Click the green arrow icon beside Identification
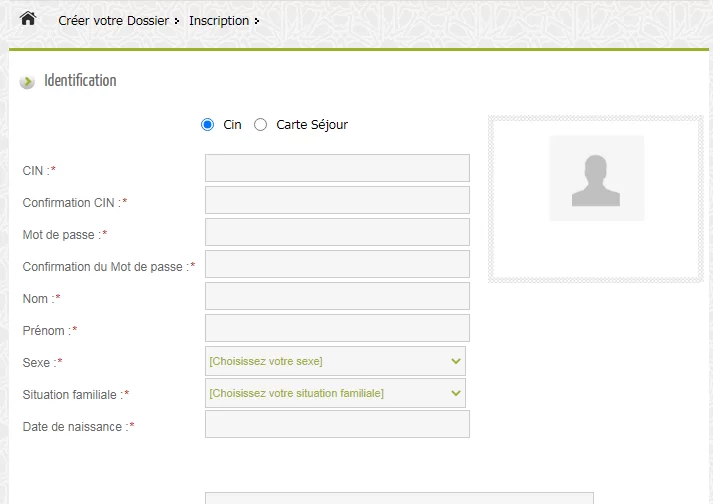 click(27, 82)
